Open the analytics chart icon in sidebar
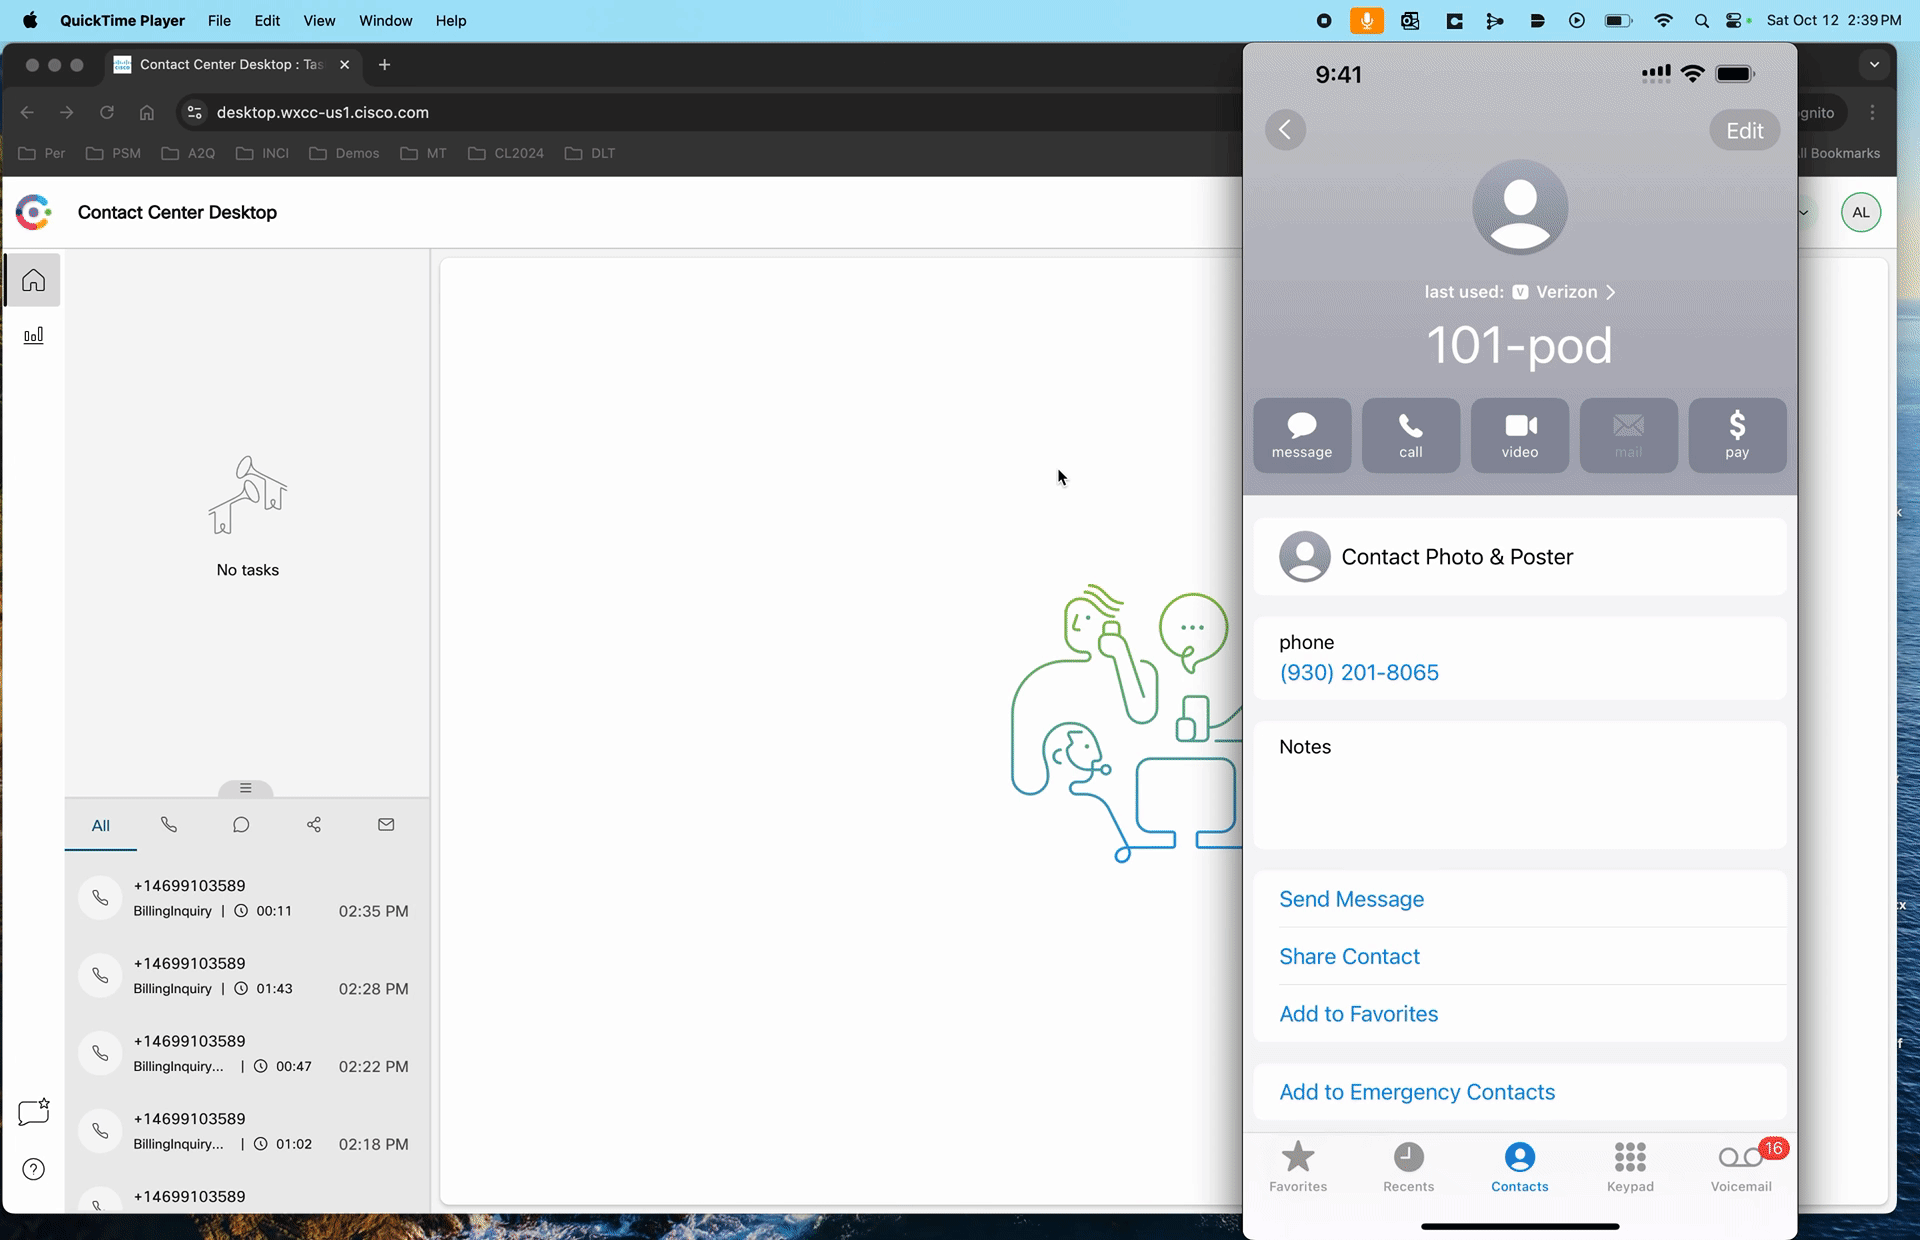The width and height of the screenshot is (1920, 1240). click(33, 335)
